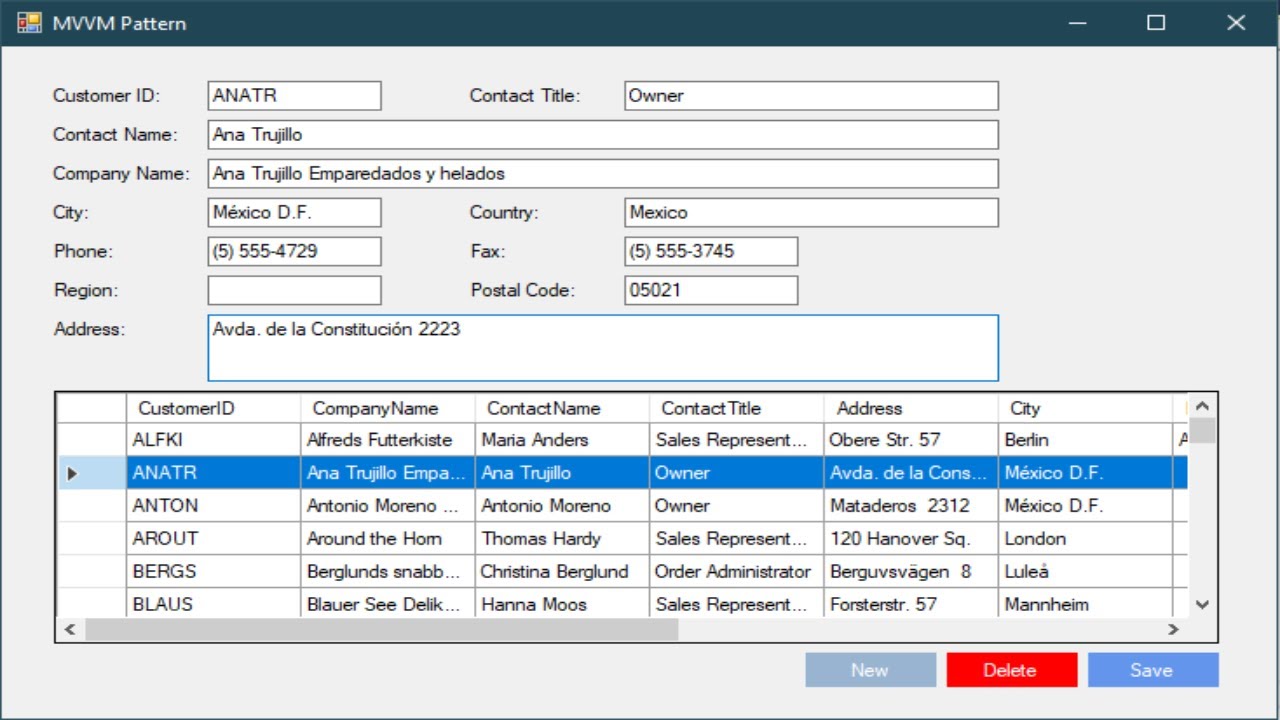Sort by the City column header
Viewport: 1280px width, 720px height.
[x=1085, y=408]
